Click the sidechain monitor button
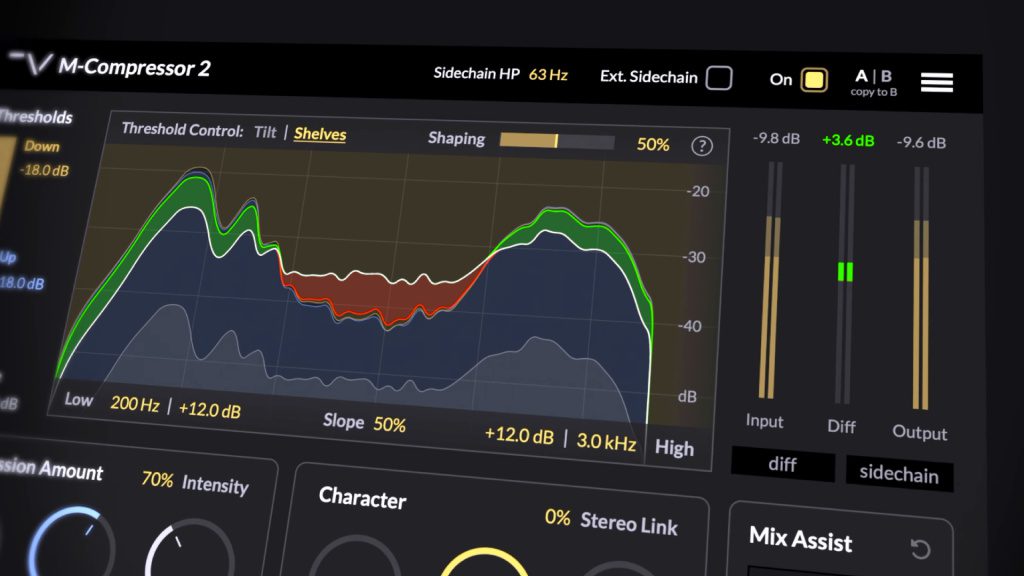The image size is (1024, 576). tap(899, 473)
